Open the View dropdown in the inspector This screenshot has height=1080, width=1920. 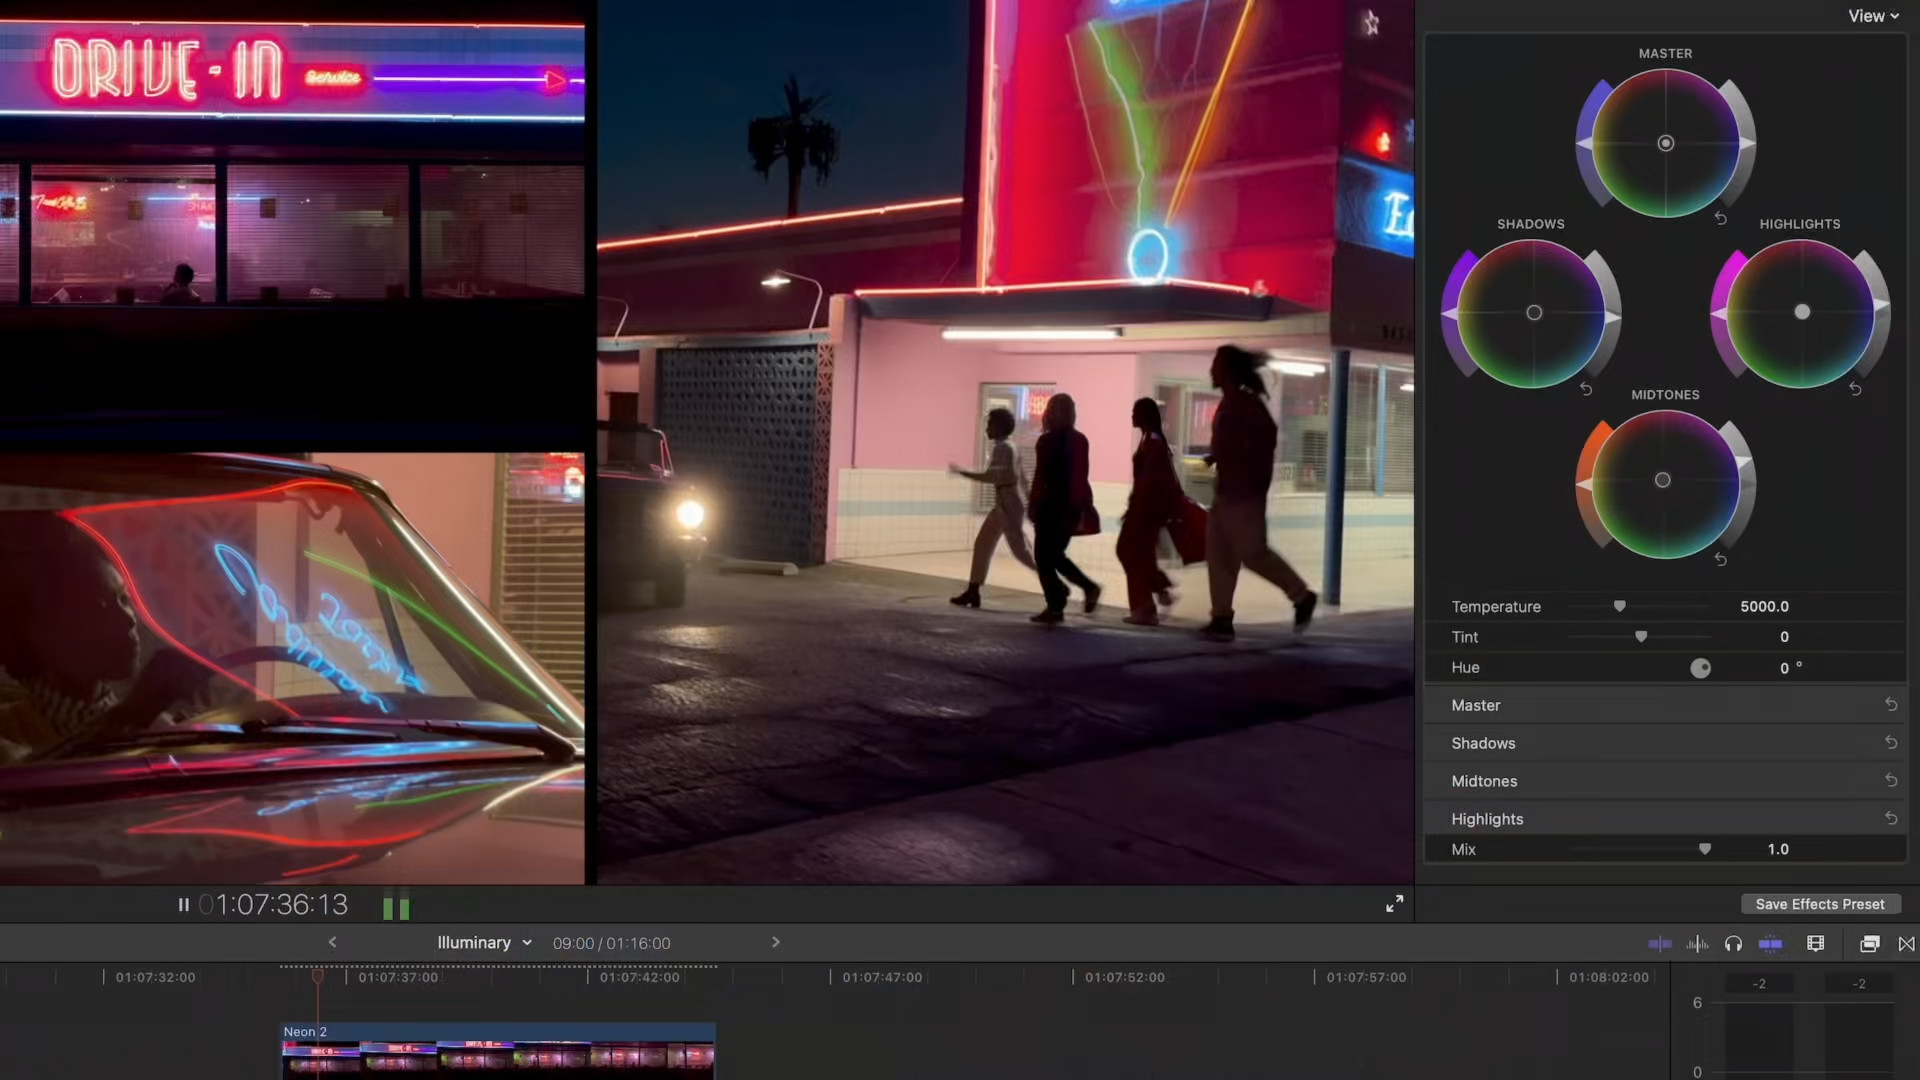click(1871, 15)
